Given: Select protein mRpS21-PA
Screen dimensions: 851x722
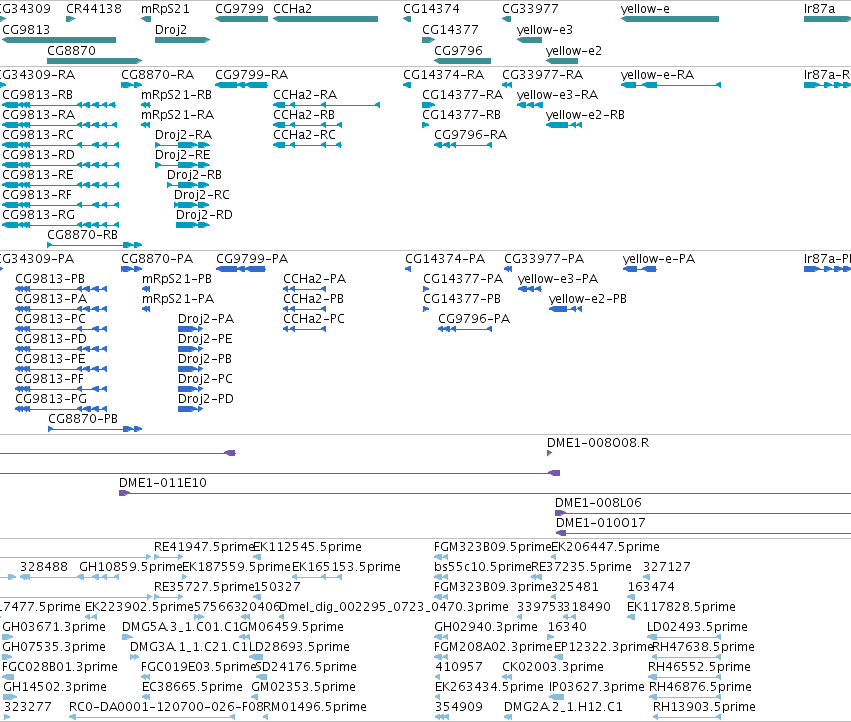Looking at the screenshot, I should coord(146,309).
